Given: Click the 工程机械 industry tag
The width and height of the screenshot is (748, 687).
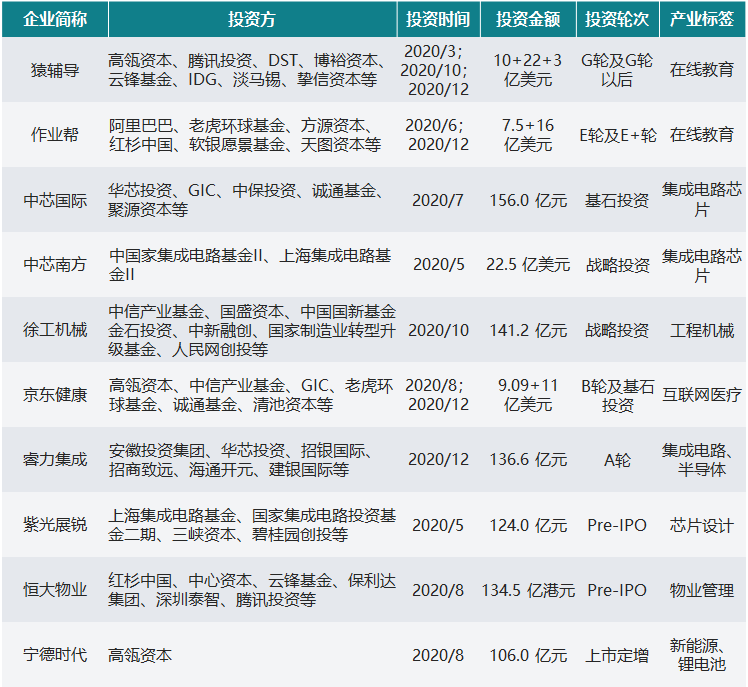Looking at the screenshot, I should [702, 330].
